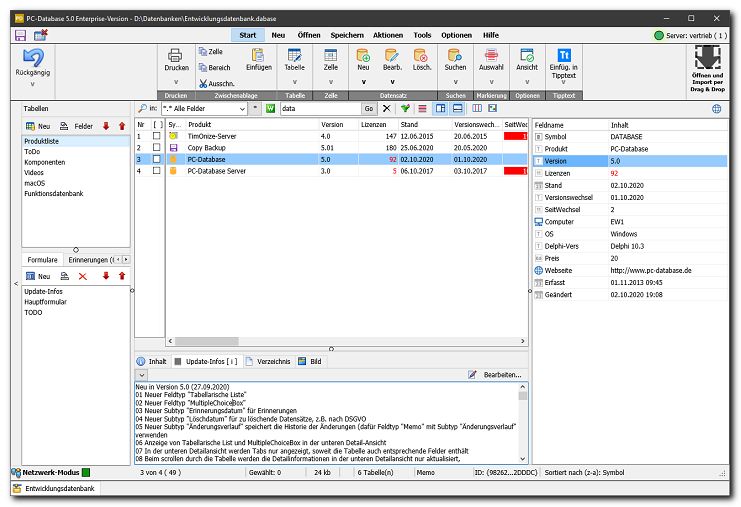
Task: Click the green filter funnel icon
Action: (405, 108)
